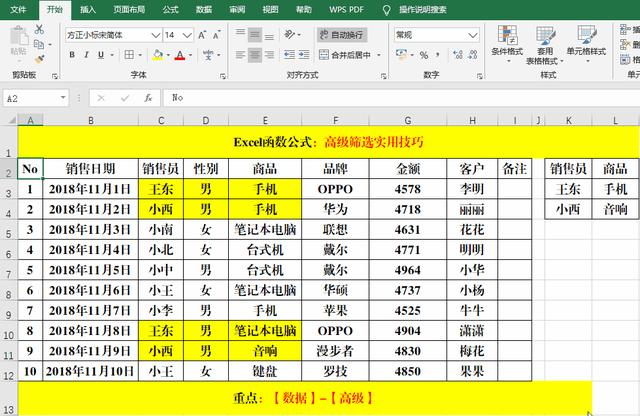Open the 文件 file menu
The height and width of the screenshot is (416, 640).
pyautogui.click(x=18, y=9)
